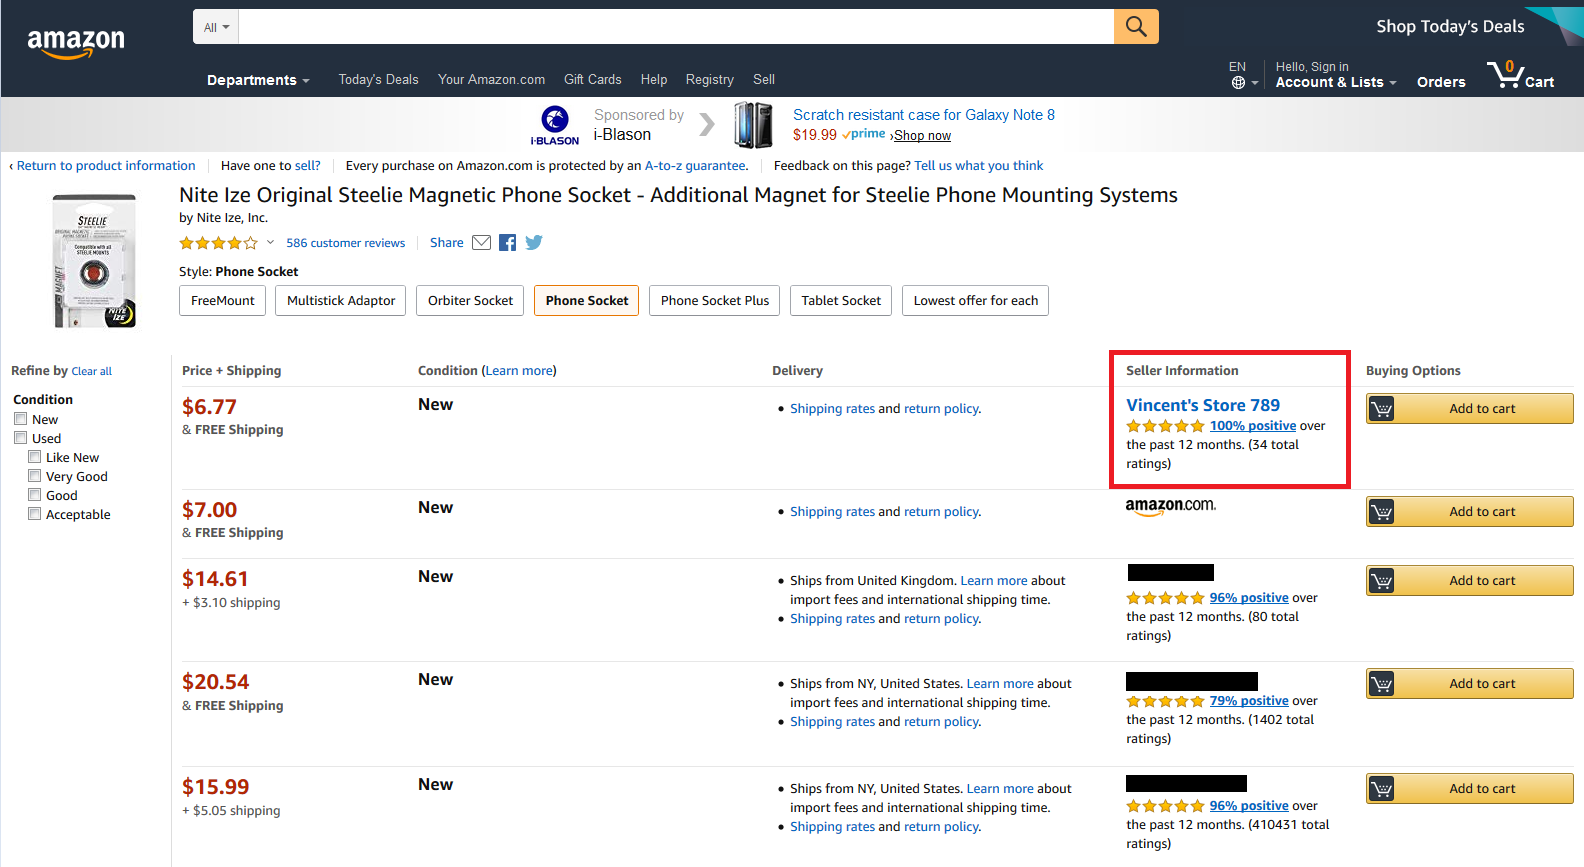
Task: Open Today's Deals in nav bar
Action: (378, 80)
